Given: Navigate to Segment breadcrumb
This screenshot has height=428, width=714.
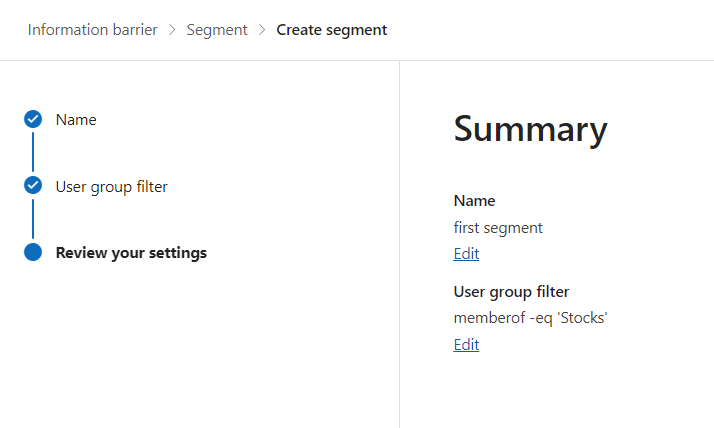Looking at the screenshot, I should (x=217, y=30).
